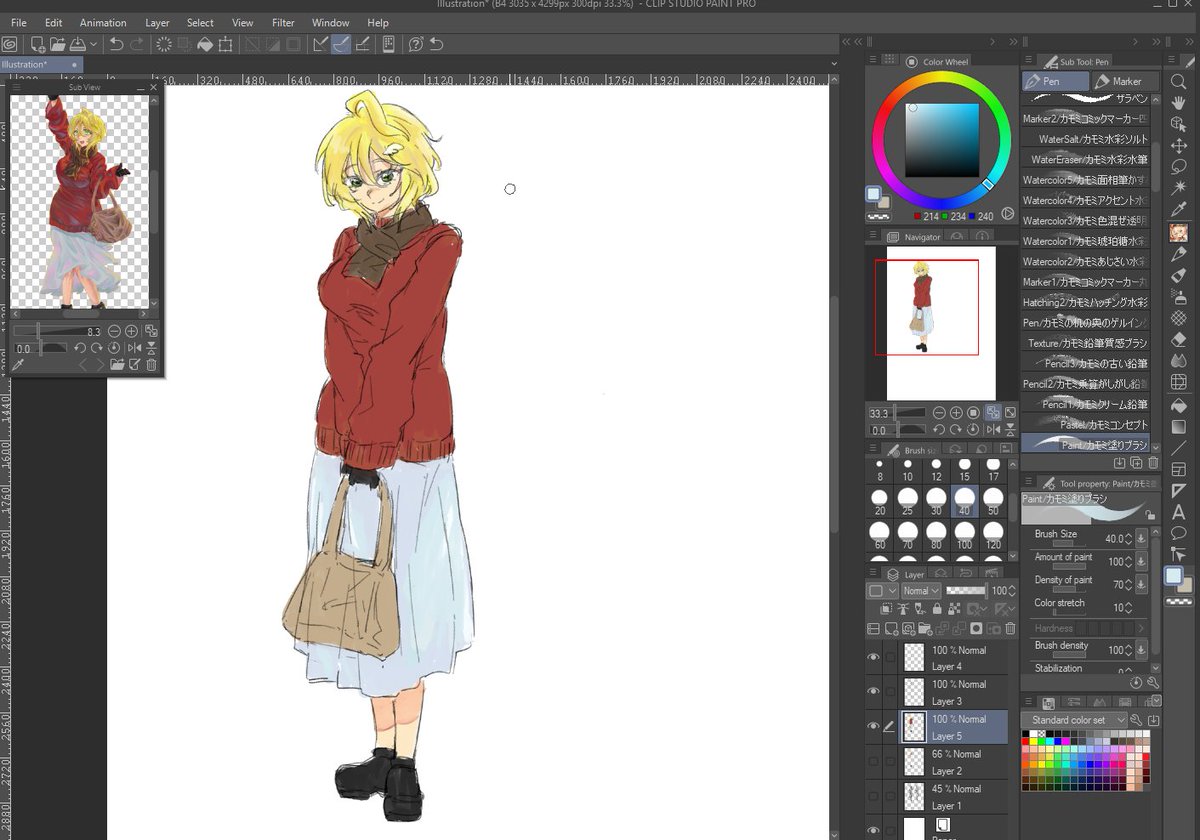
Task: Undo the last action in command bar
Action: point(116,44)
